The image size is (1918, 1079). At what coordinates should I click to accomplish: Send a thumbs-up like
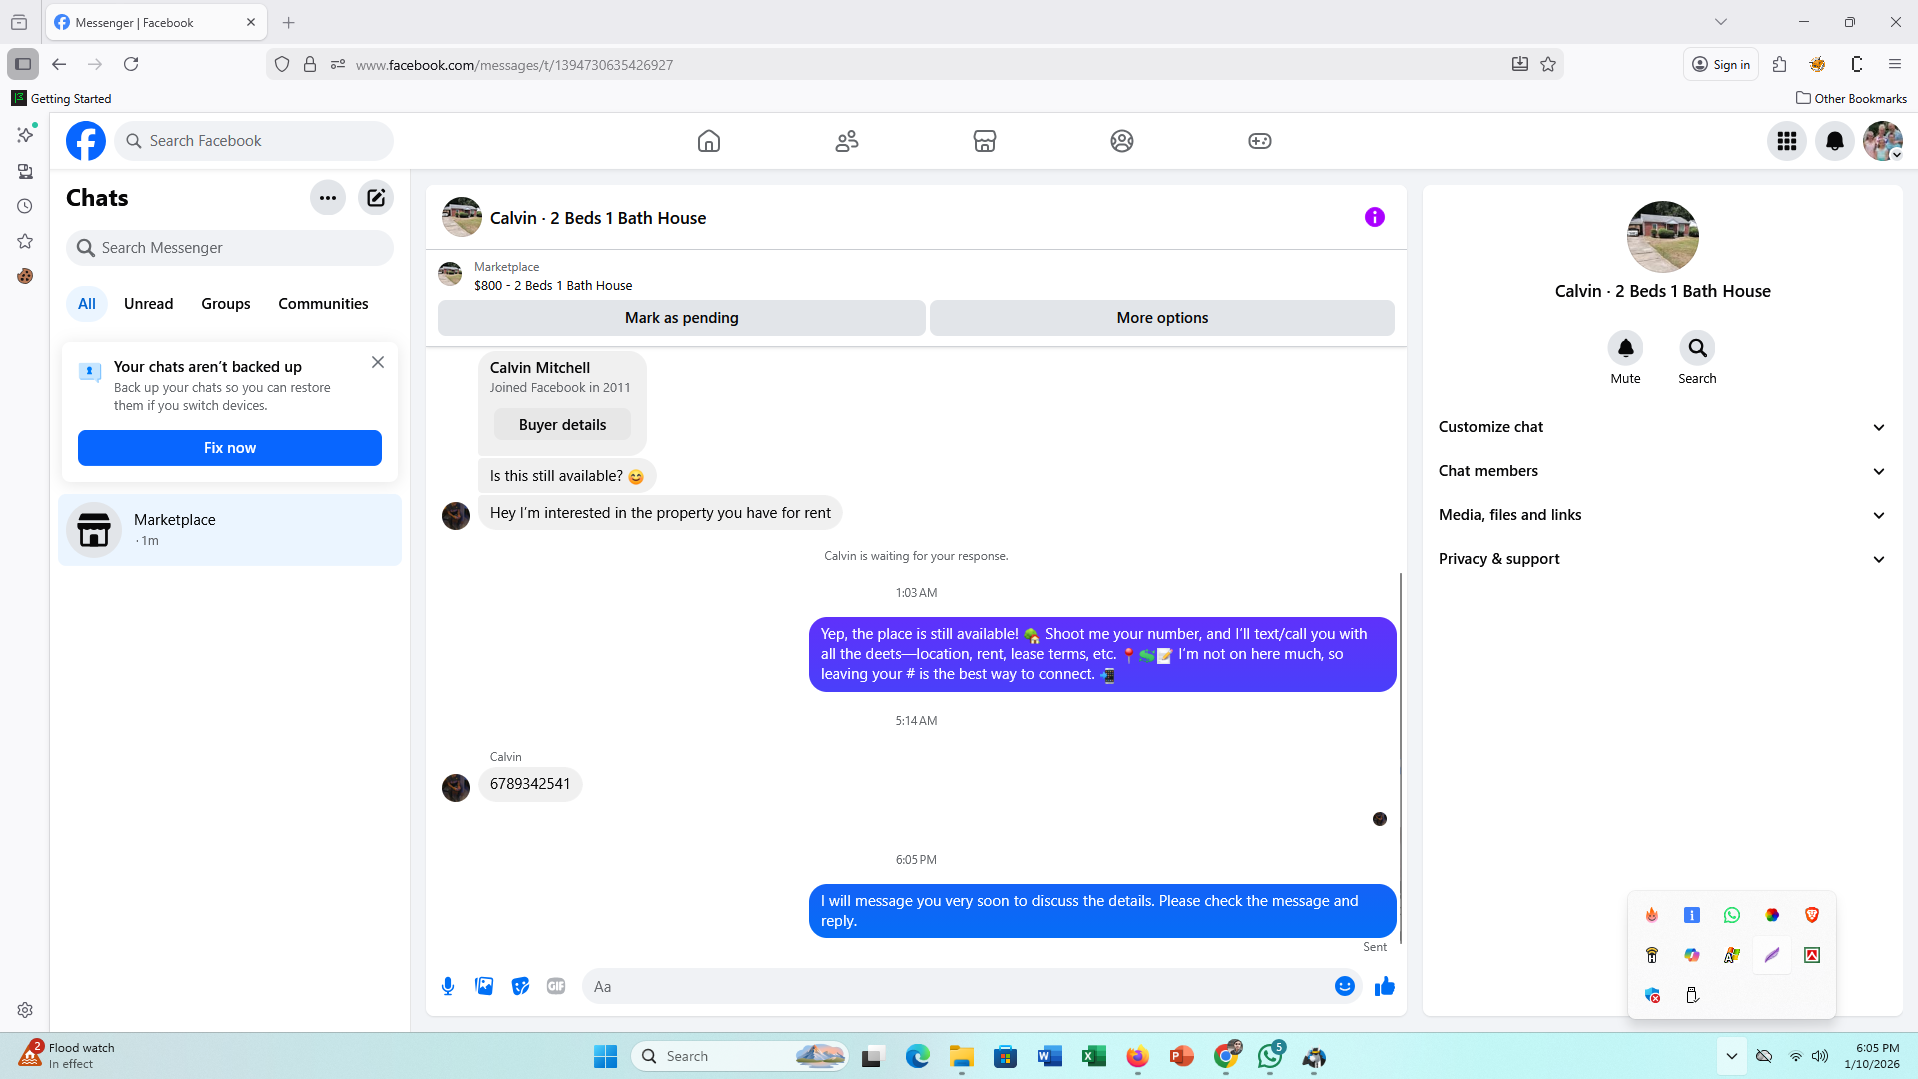click(x=1385, y=986)
